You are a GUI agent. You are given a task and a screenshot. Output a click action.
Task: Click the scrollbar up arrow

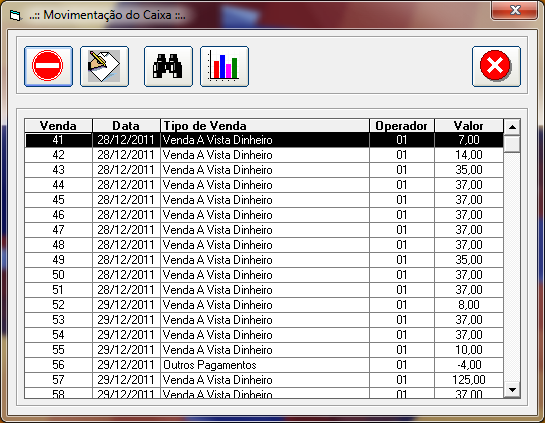(x=512, y=127)
